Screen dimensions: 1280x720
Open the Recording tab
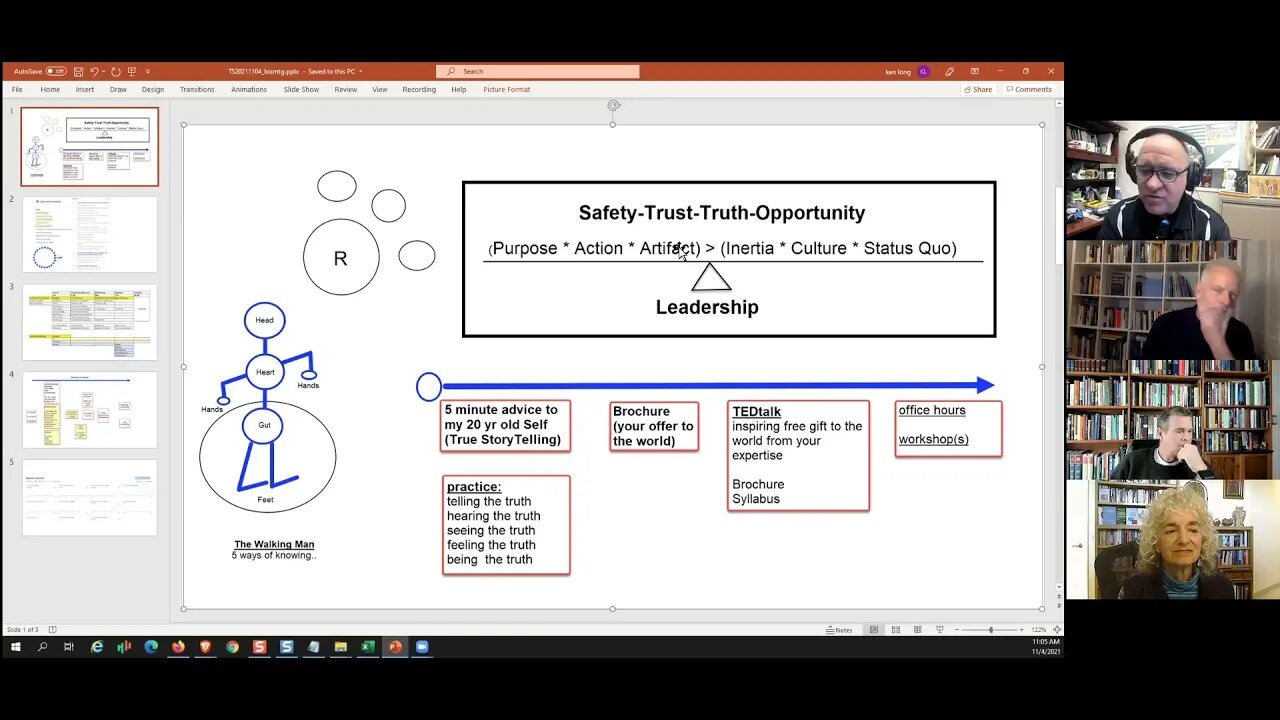[x=419, y=89]
